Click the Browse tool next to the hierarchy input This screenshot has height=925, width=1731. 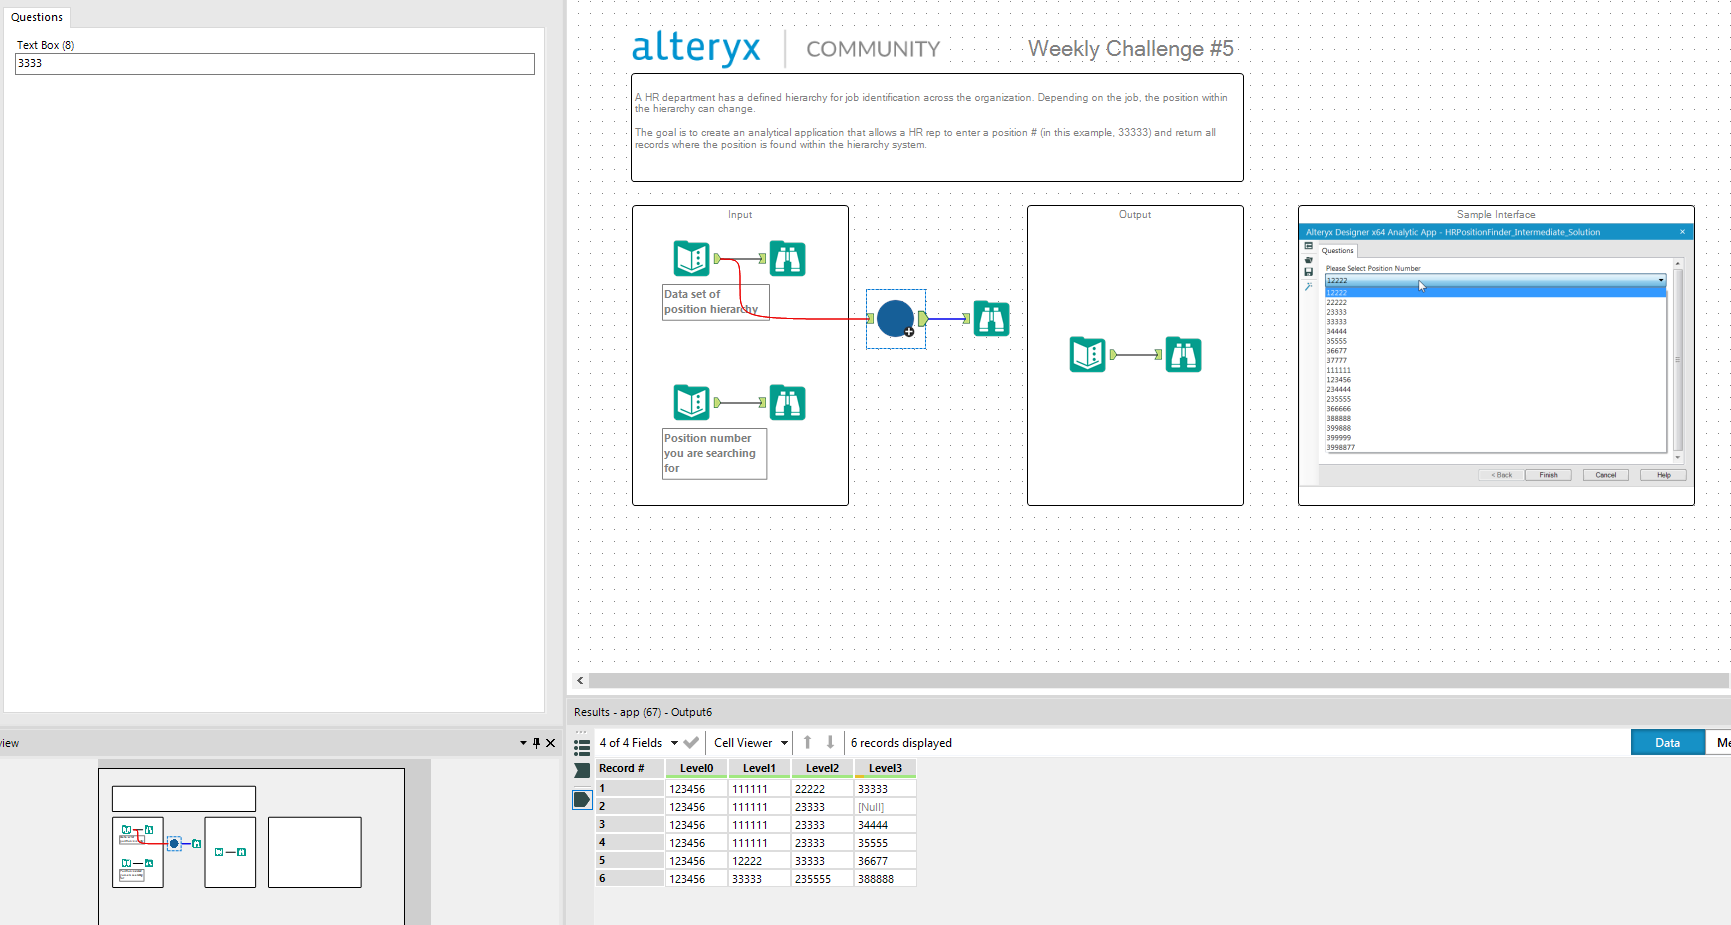tap(788, 258)
